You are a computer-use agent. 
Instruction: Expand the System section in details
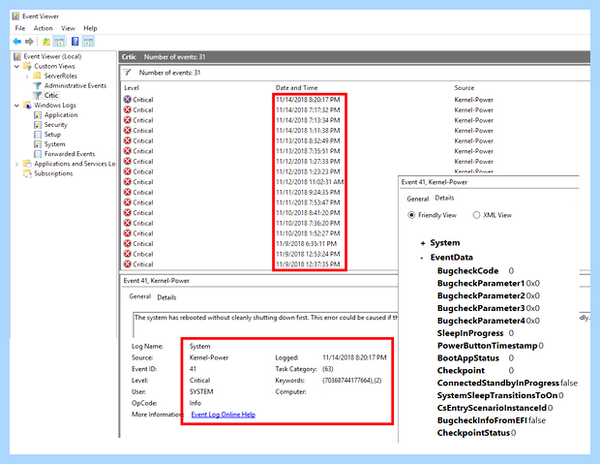point(423,243)
